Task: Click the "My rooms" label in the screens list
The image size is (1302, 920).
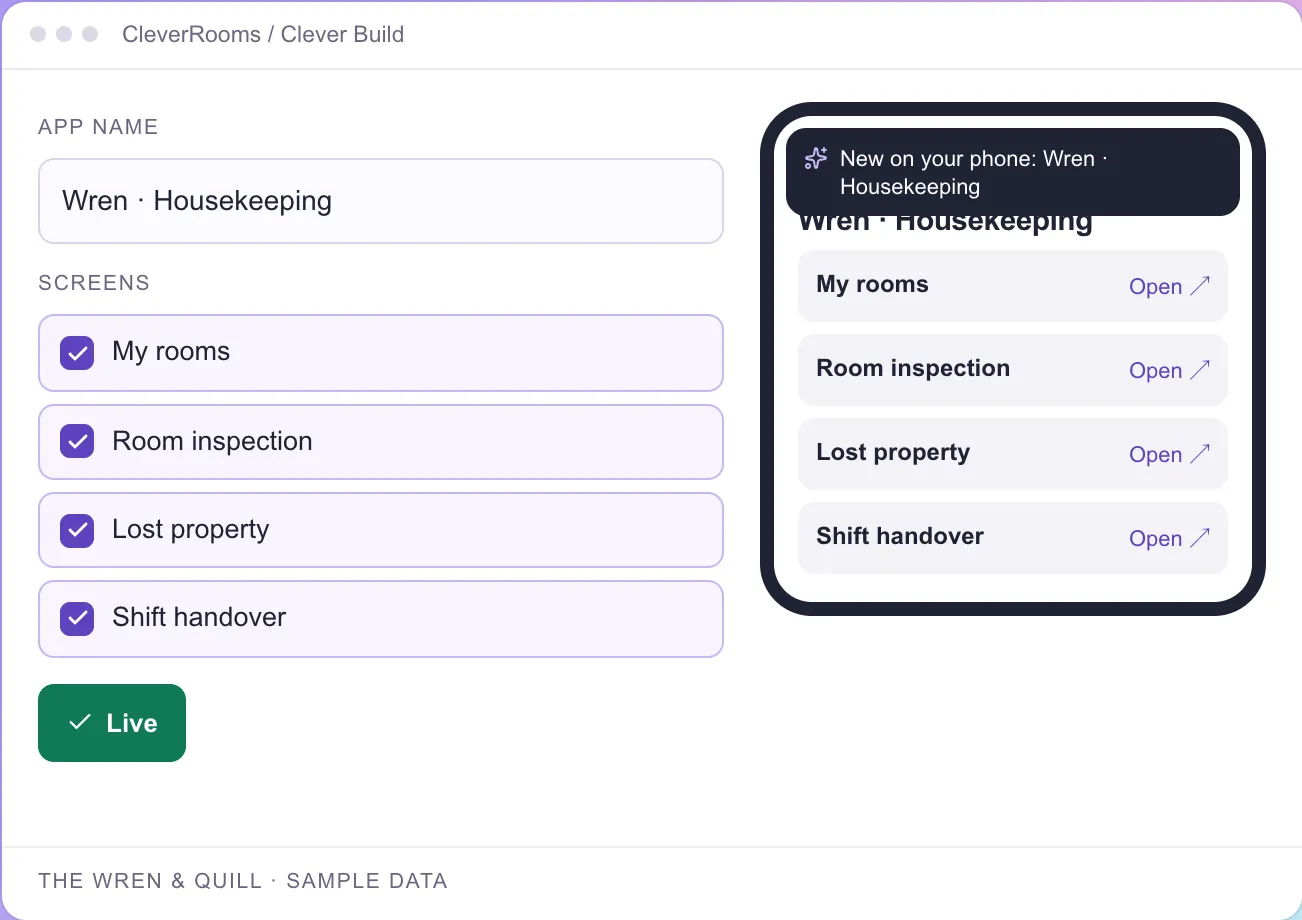Action: tap(171, 352)
